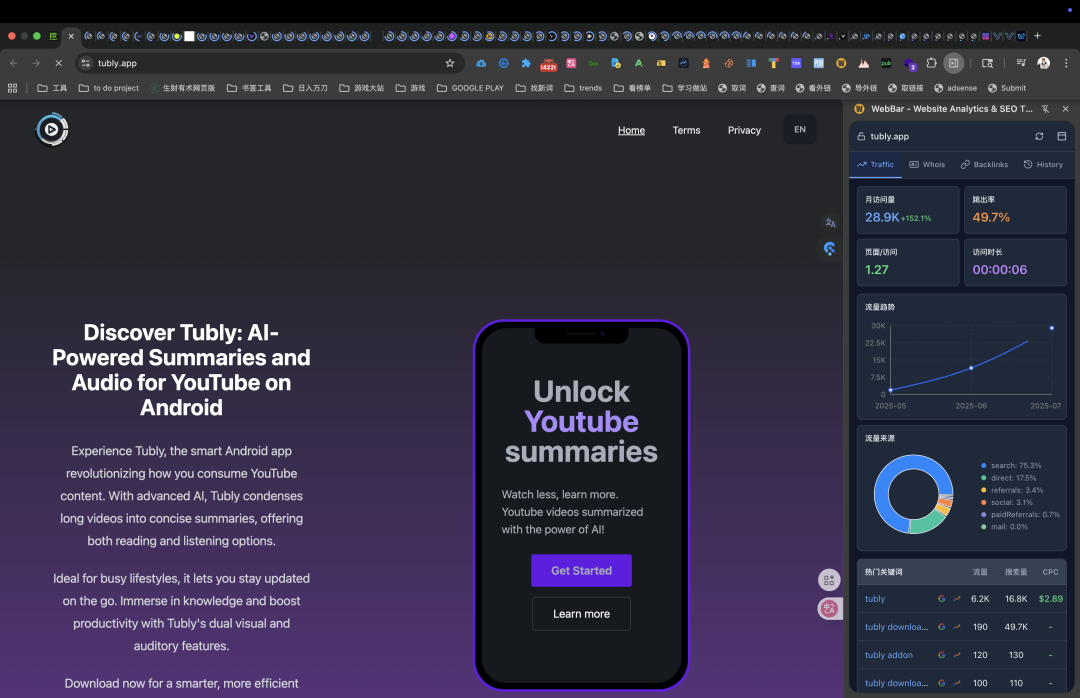The image size is (1080, 698).
Task: Switch to the Backlinks tab
Action: (984, 165)
